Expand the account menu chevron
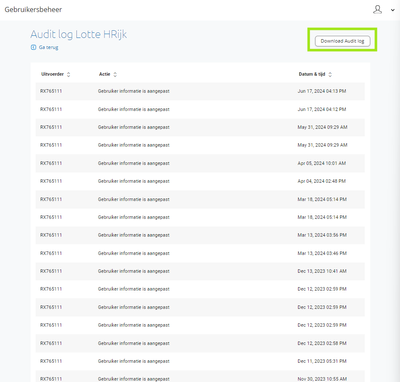400x382 pixels. pyautogui.click(x=393, y=10)
